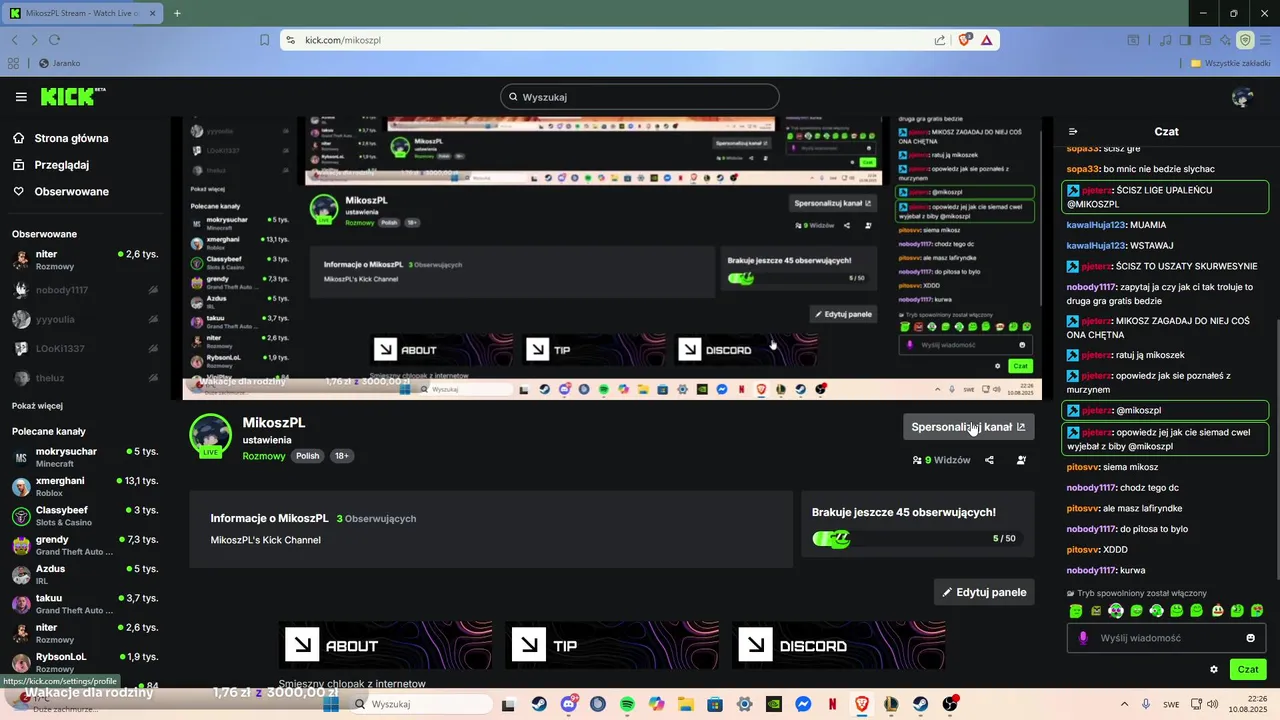Open the emoji picker in chat input
This screenshot has height=720, width=1280.
coord(1251,638)
